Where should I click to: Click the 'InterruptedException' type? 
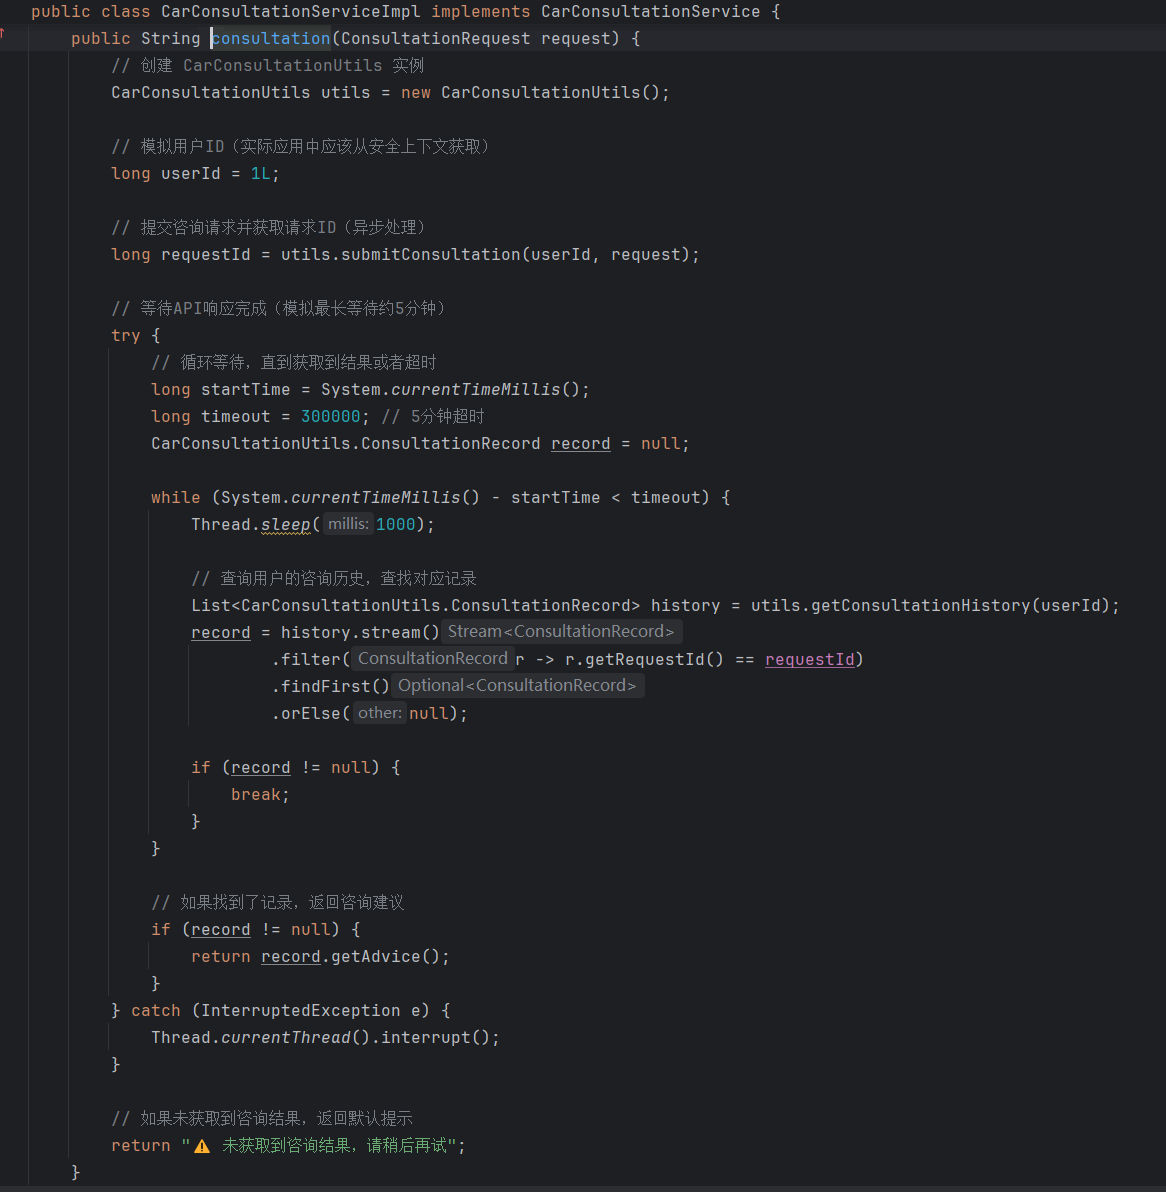click(x=300, y=1010)
